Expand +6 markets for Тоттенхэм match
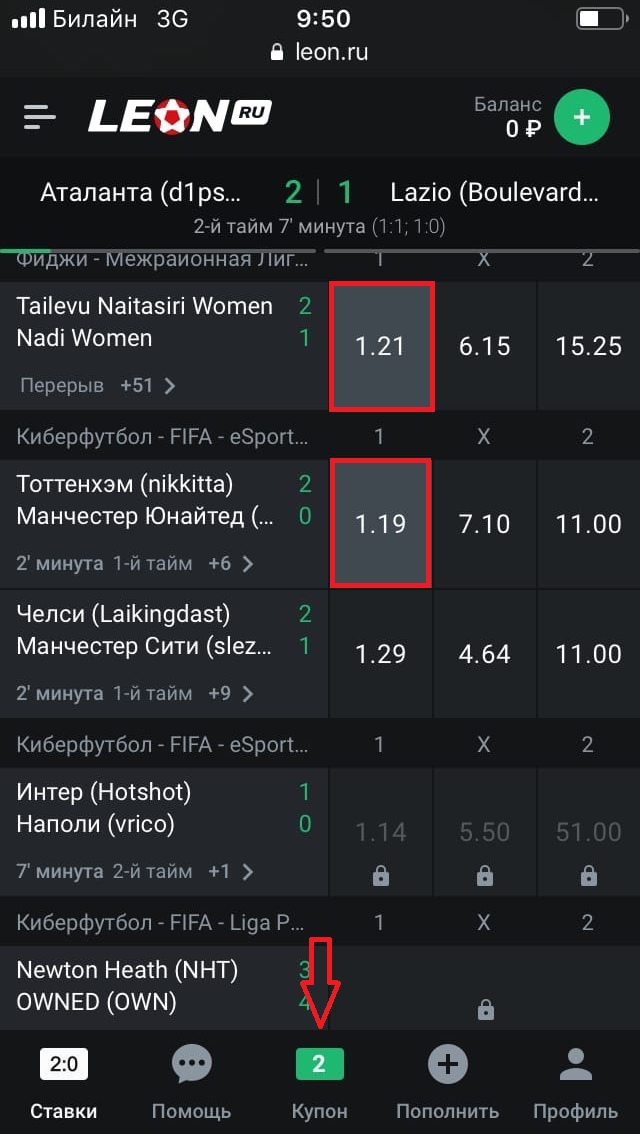 click(231, 563)
